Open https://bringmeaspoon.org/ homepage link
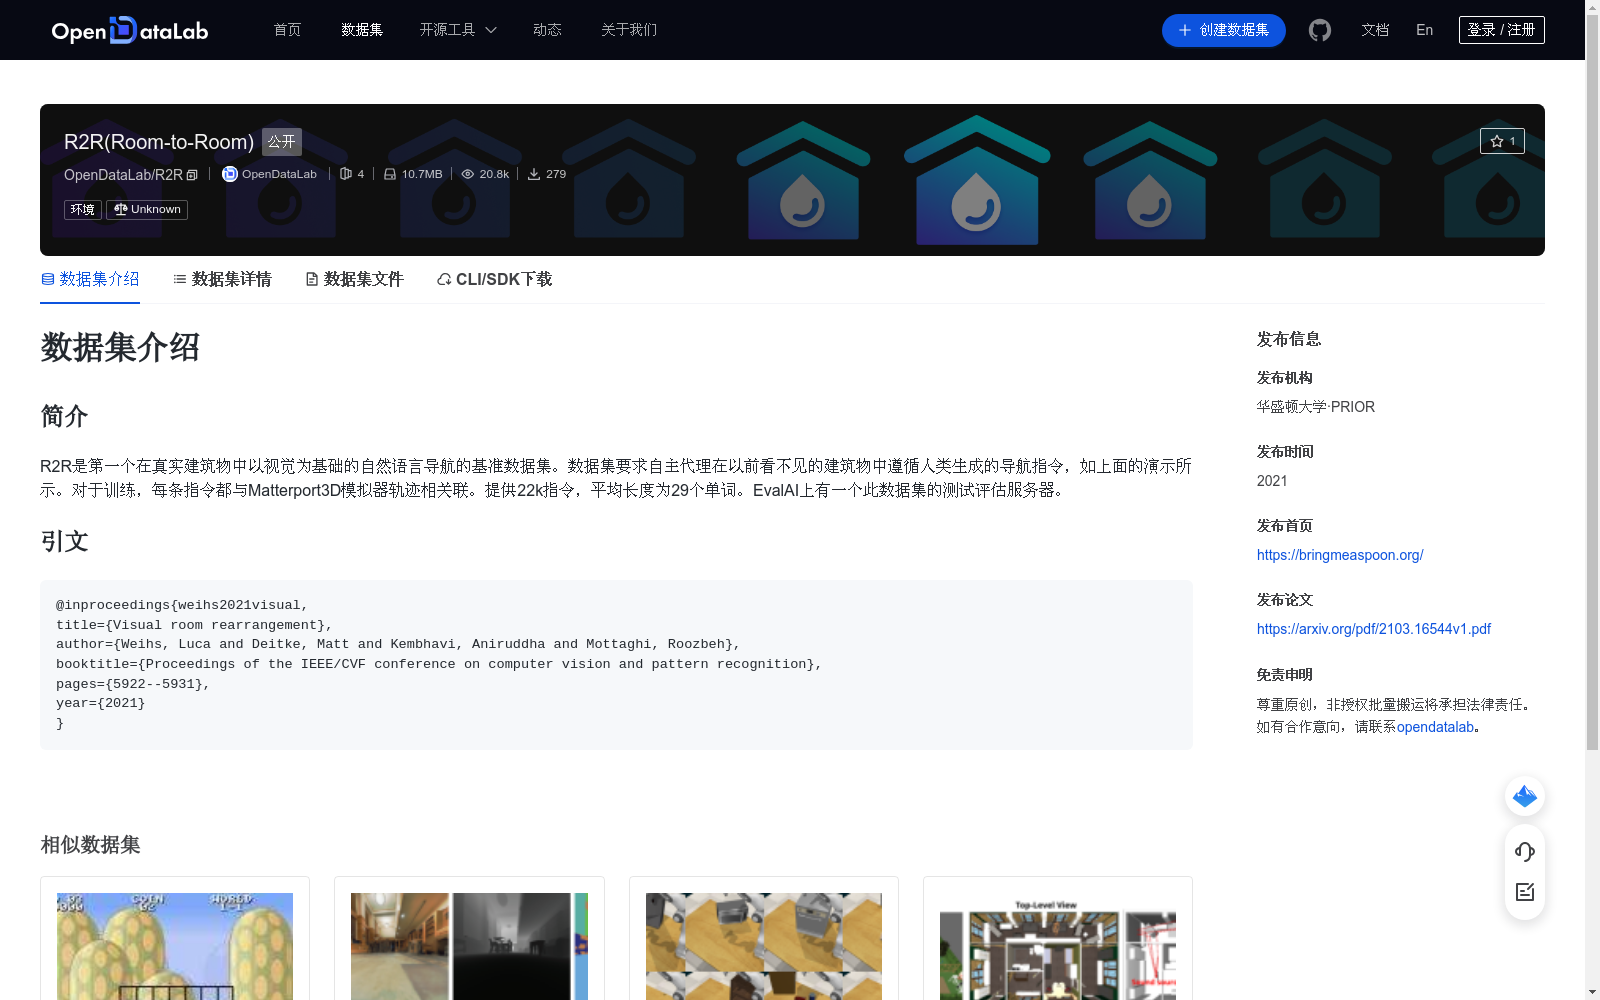Screen dimensions: 1600x1000 pyautogui.click(x=1340, y=555)
